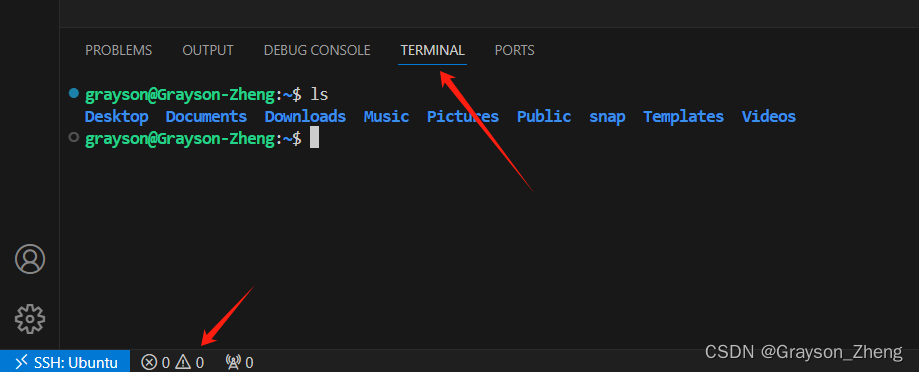
Task: Click the warnings triangle icon in status bar
Action: [183, 363]
